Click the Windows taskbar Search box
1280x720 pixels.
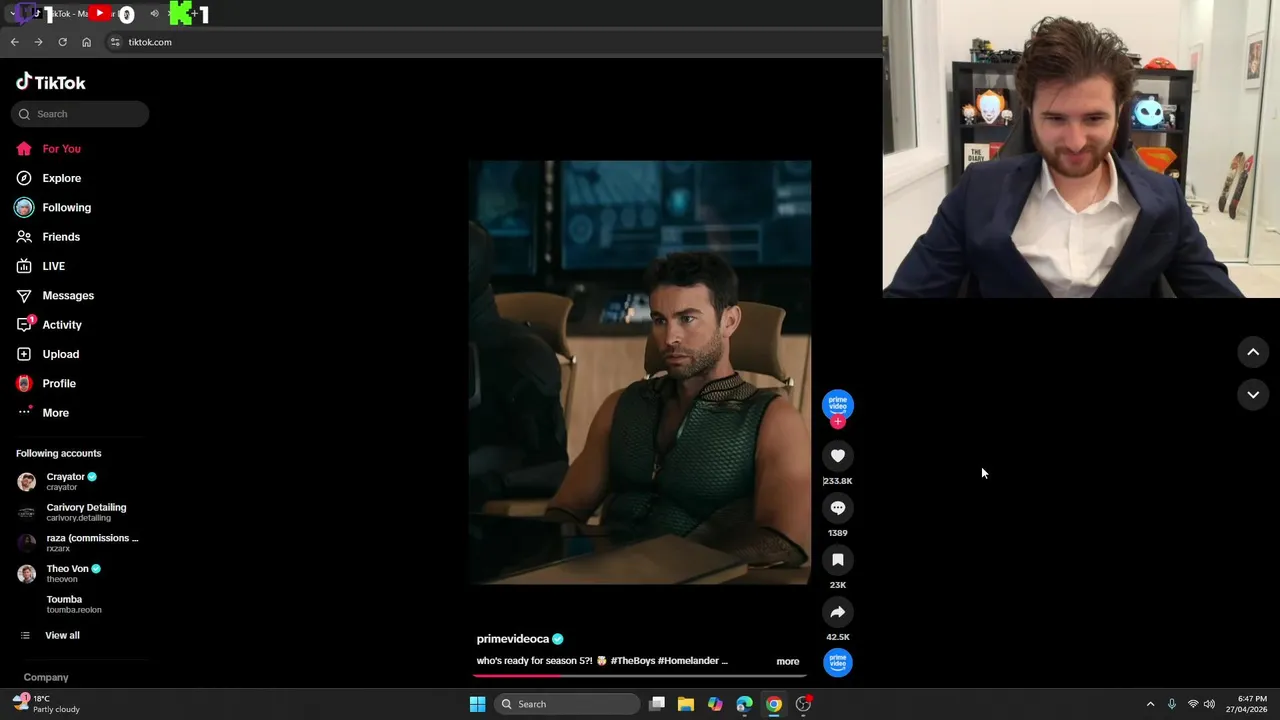(x=568, y=704)
